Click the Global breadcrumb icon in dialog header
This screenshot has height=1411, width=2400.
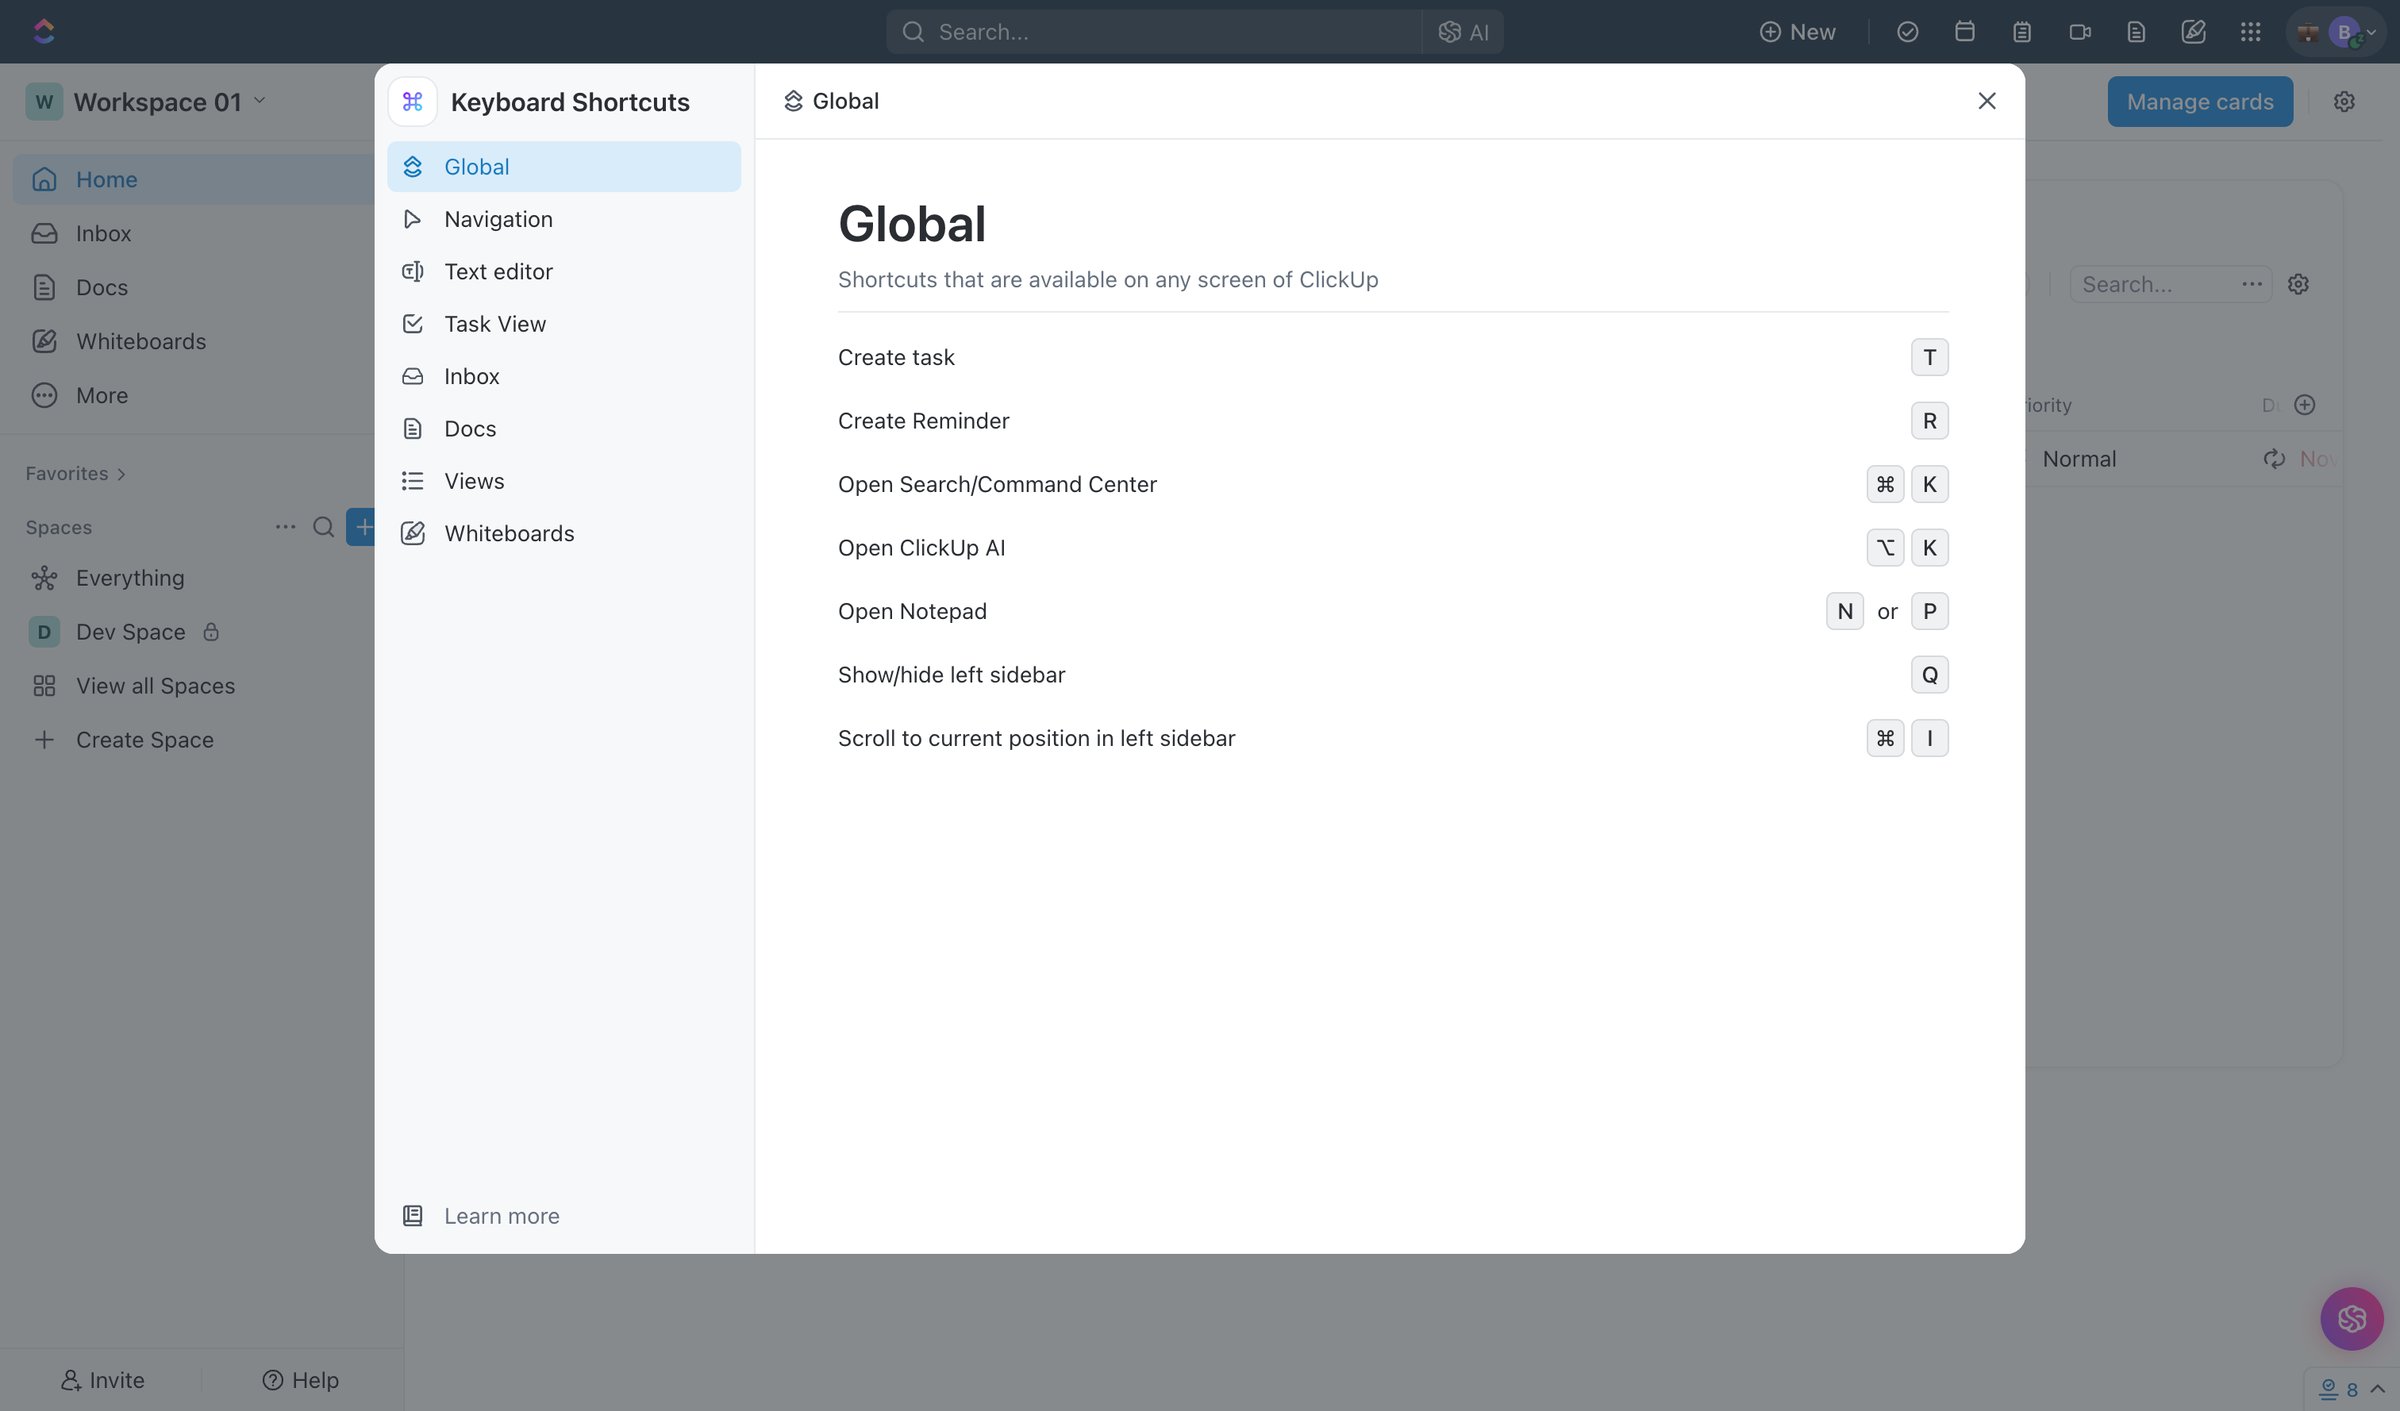[x=793, y=101]
